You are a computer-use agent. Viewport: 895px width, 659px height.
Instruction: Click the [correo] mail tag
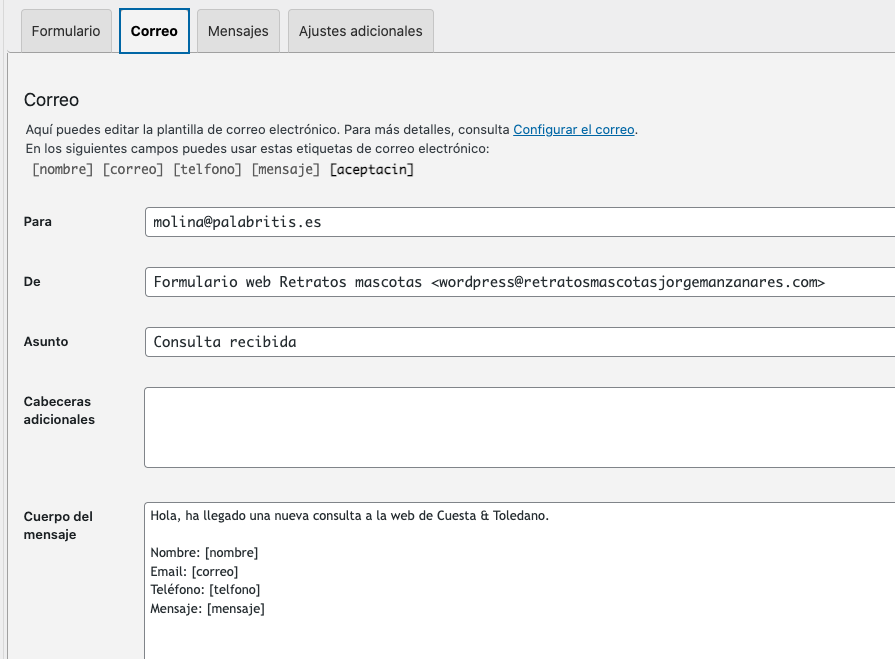(133, 169)
